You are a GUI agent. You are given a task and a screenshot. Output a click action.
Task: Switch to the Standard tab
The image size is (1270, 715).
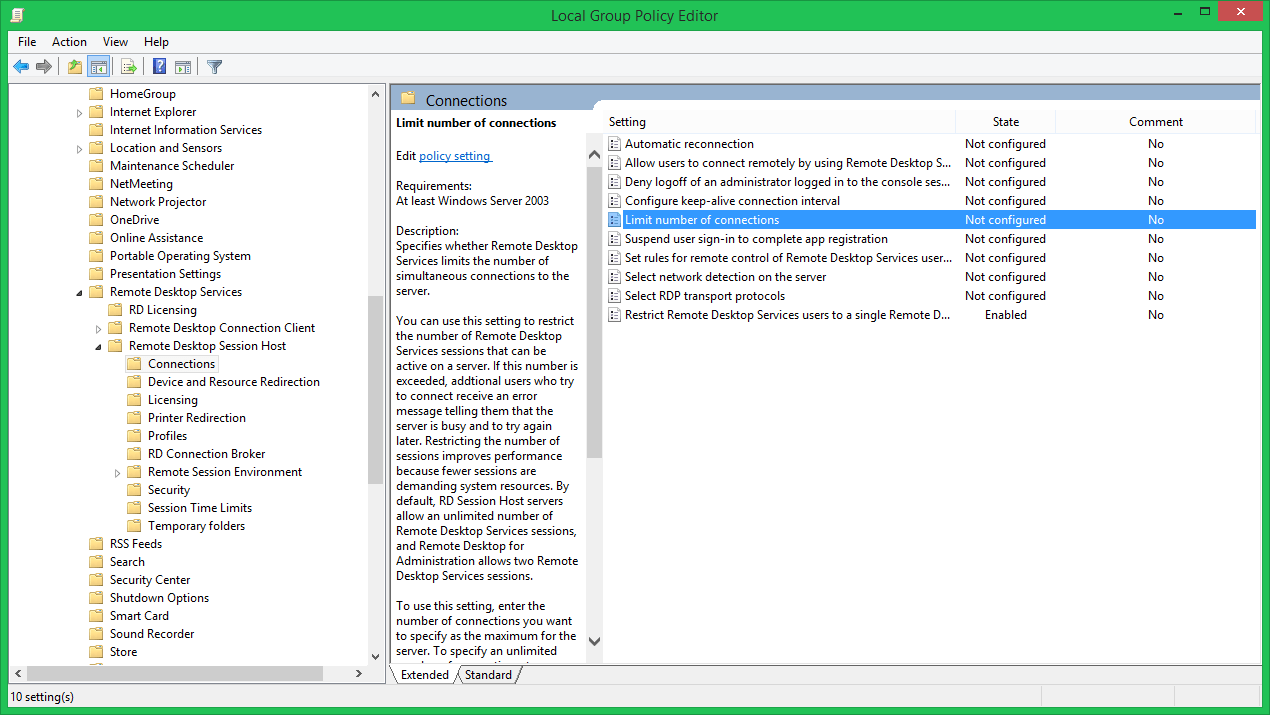488,674
